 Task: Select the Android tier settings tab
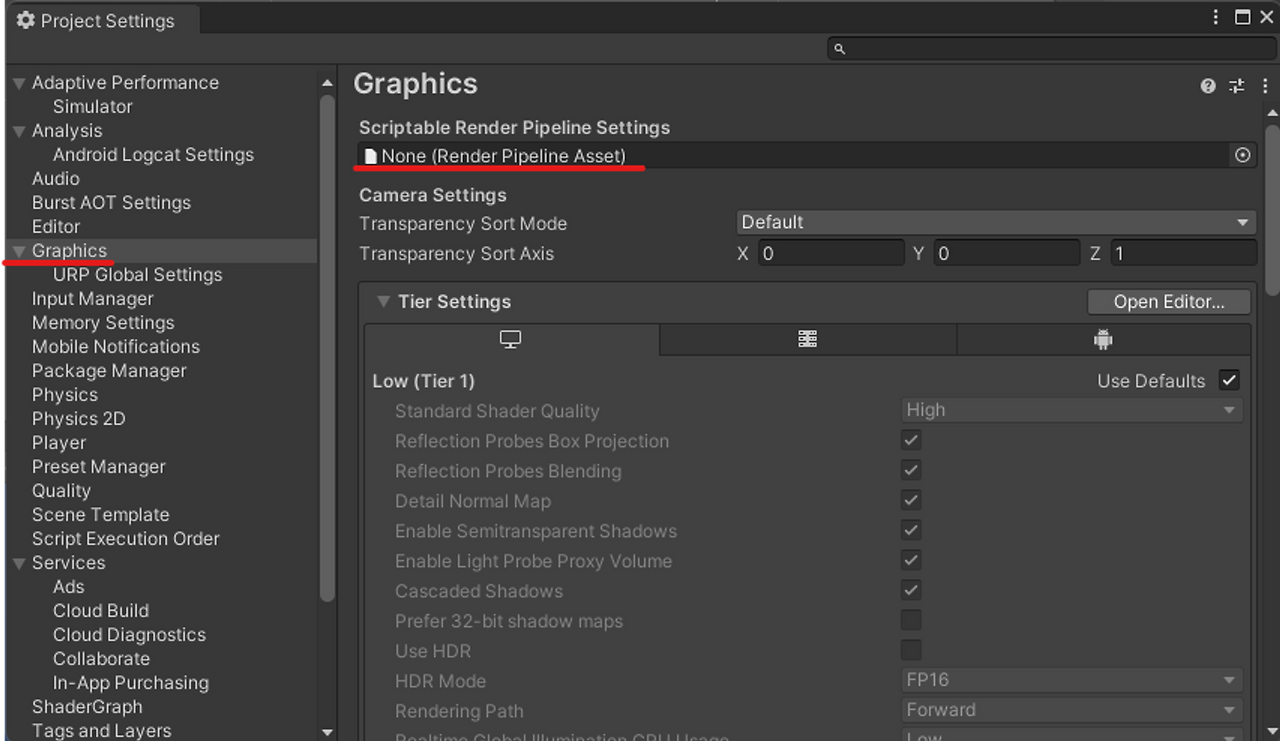point(1103,339)
